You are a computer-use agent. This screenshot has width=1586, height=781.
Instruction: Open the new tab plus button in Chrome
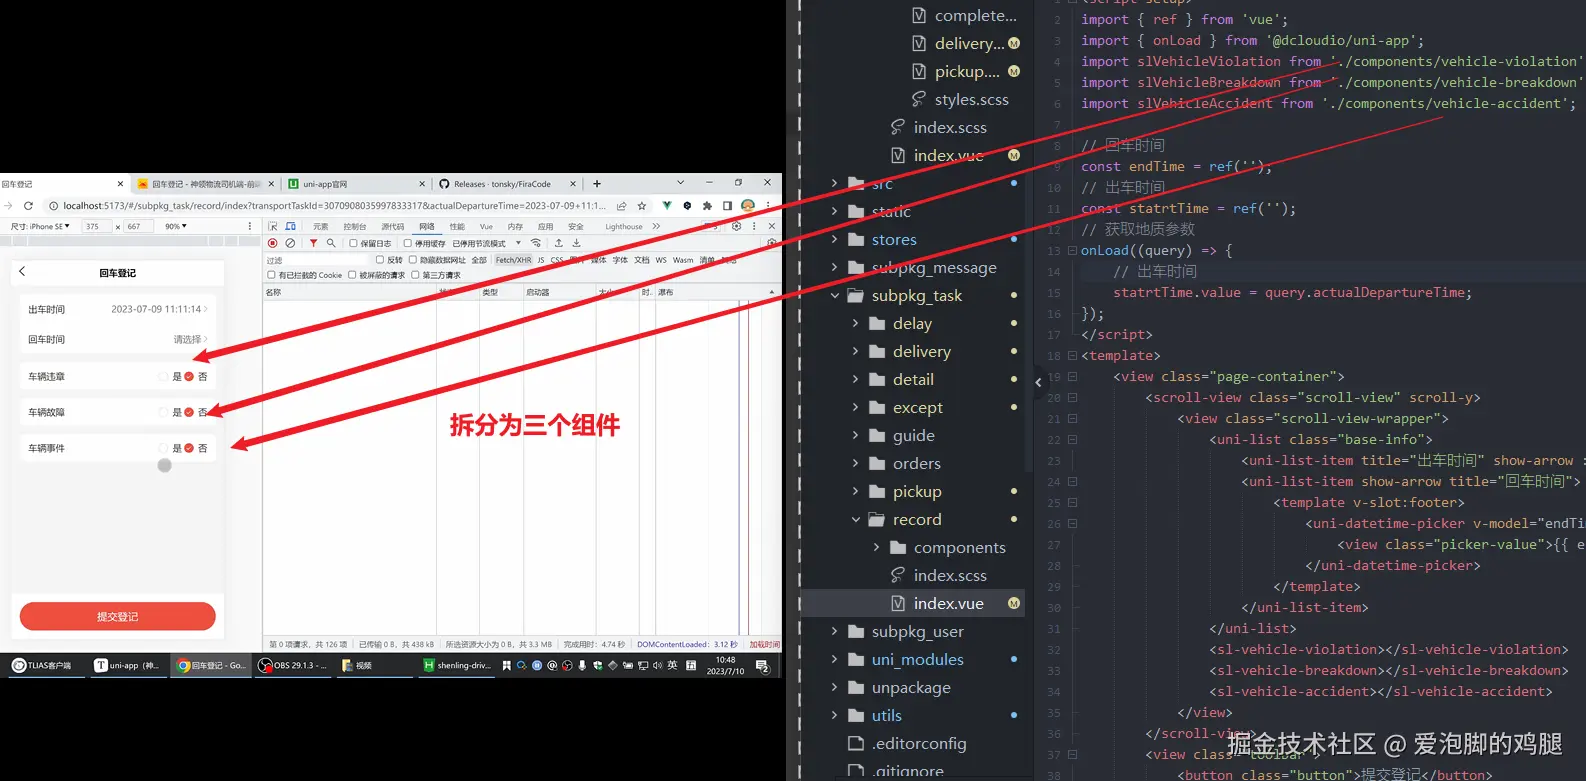point(597,184)
